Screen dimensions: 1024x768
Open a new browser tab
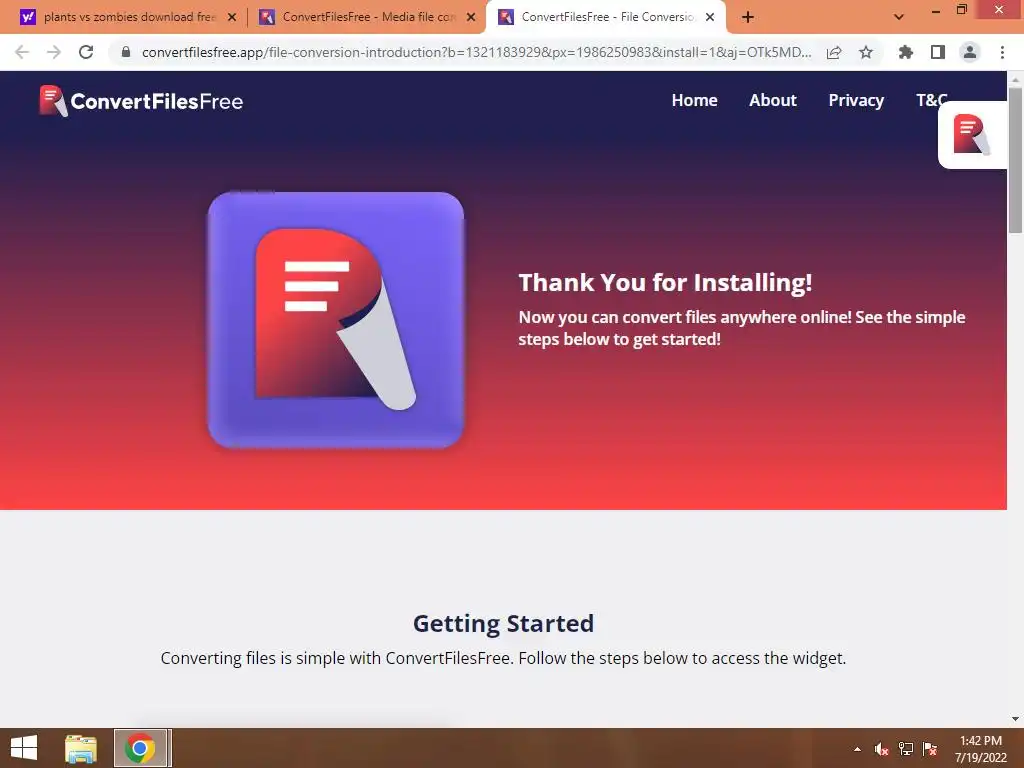pyautogui.click(x=748, y=17)
